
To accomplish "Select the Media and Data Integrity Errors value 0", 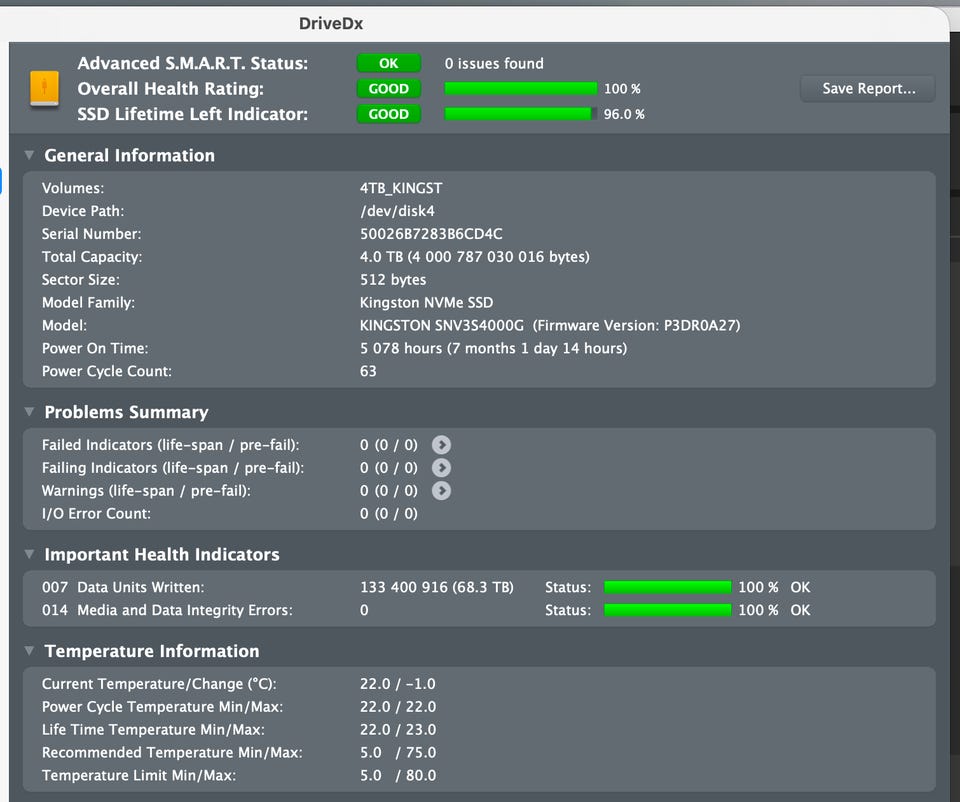I will click(x=364, y=610).
